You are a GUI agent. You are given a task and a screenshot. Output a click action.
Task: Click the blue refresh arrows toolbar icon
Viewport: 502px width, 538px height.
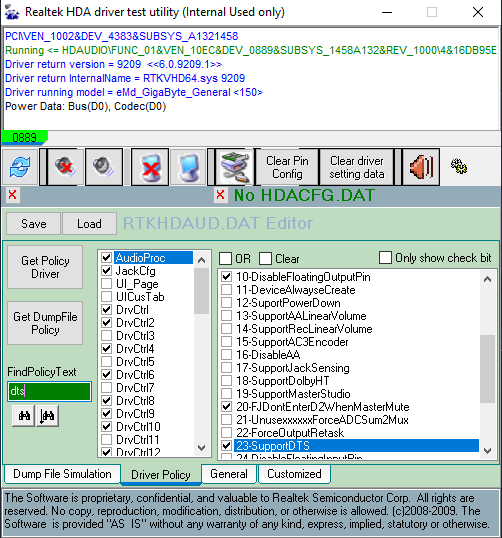20,167
